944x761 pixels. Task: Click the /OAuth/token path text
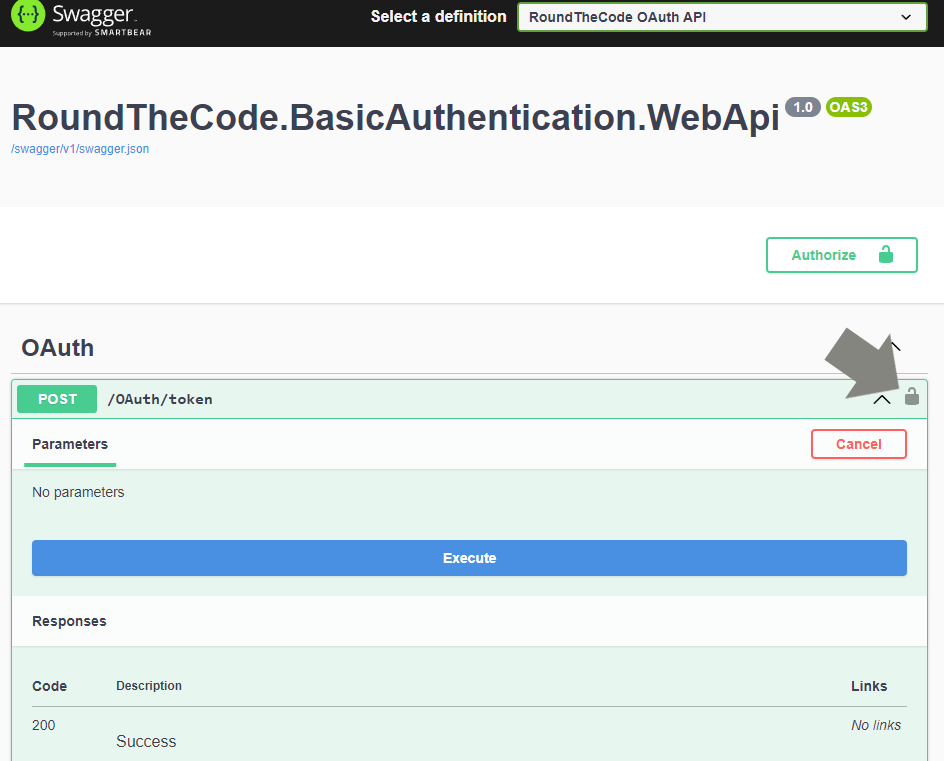tap(160, 398)
